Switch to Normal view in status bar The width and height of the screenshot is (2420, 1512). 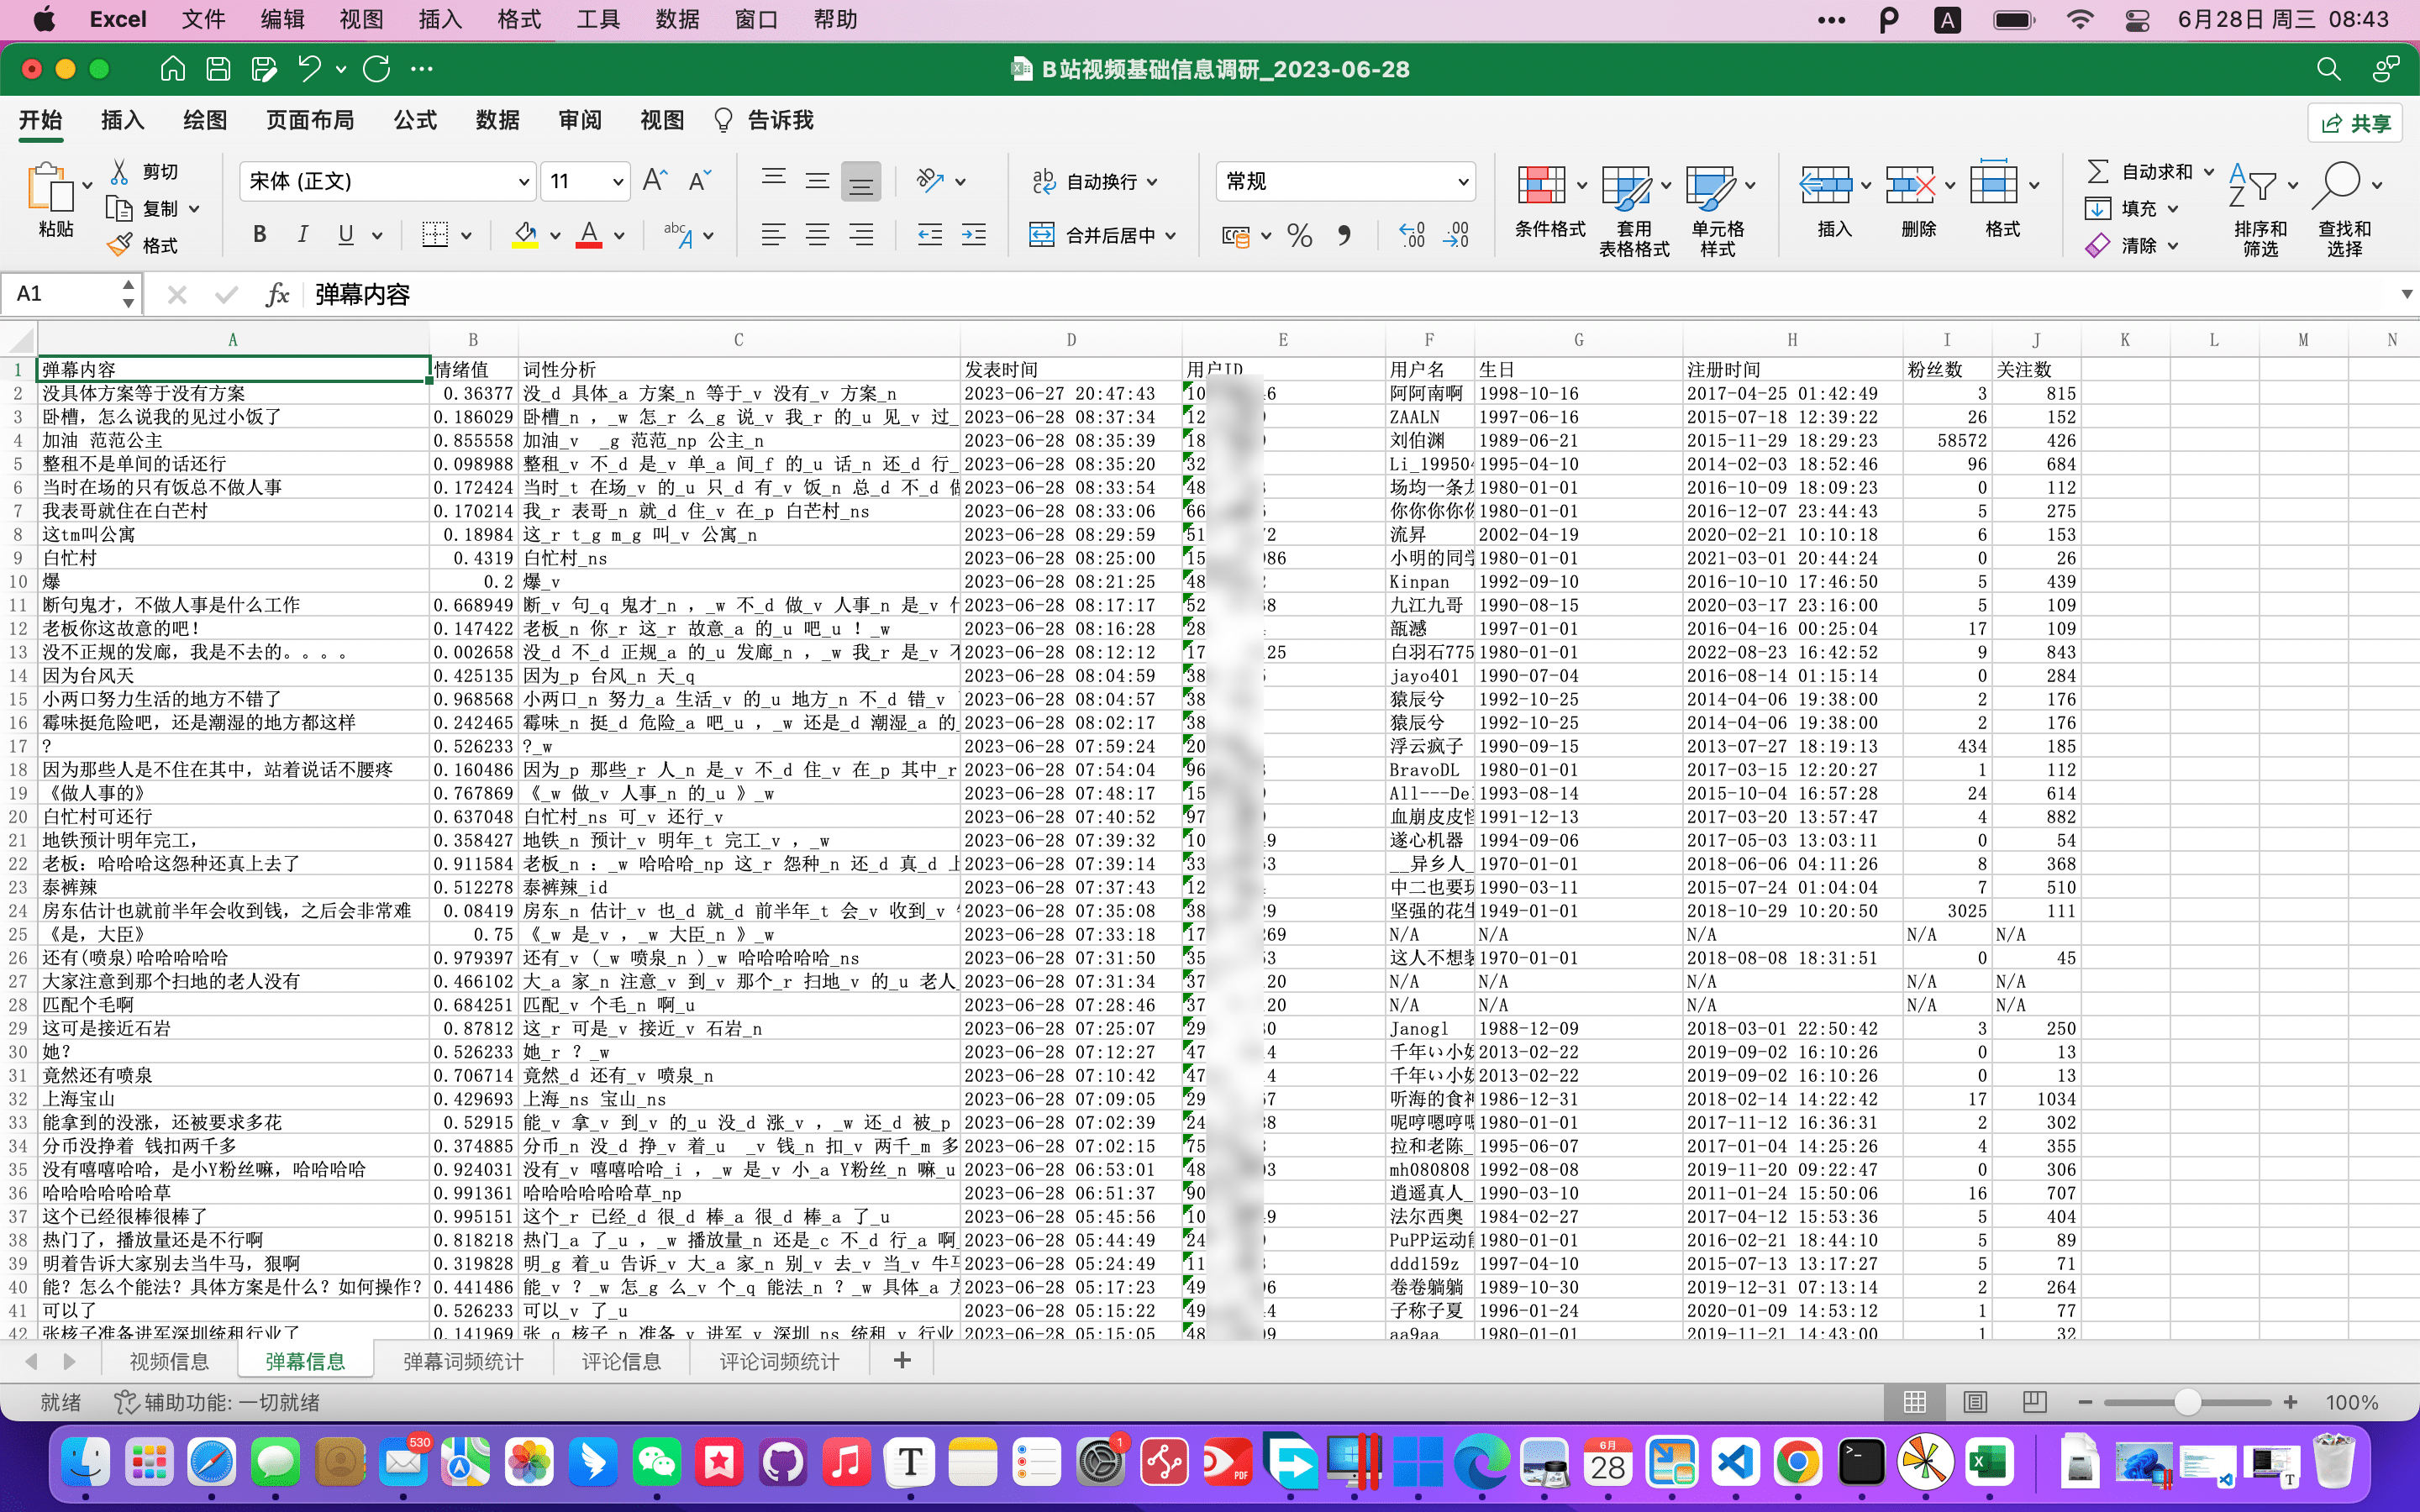pos(1915,1402)
